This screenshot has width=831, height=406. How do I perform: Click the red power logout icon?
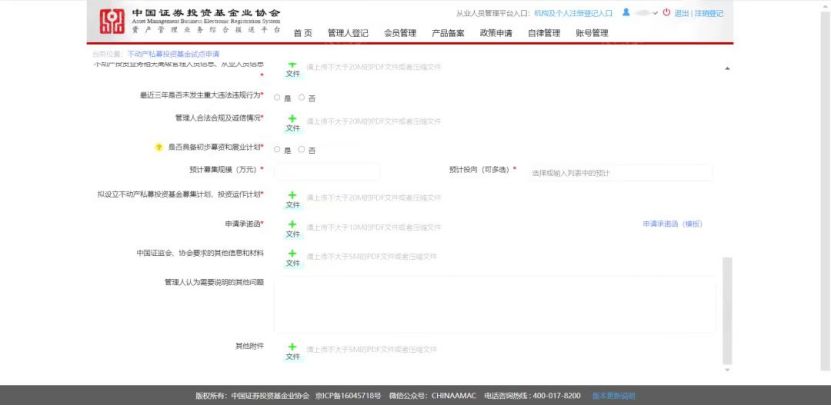coord(667,12)
